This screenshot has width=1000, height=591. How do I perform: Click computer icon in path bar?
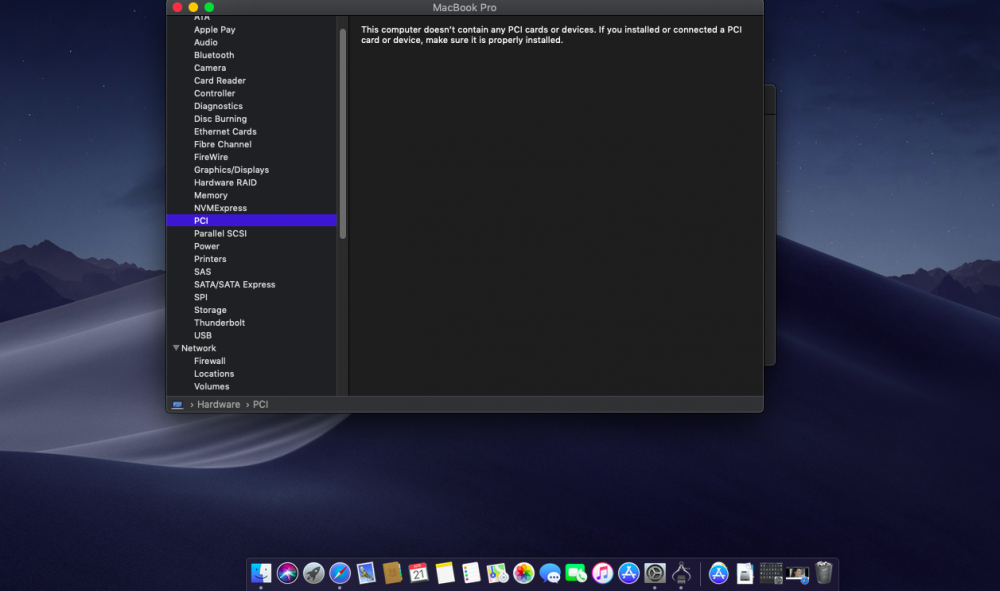tap(177, 405)
